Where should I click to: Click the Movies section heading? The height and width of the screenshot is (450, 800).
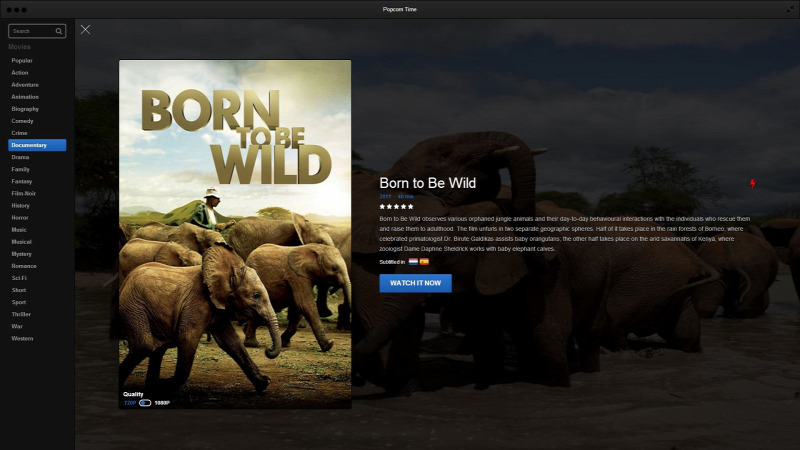pyautogui.click(x=19, y=46)
